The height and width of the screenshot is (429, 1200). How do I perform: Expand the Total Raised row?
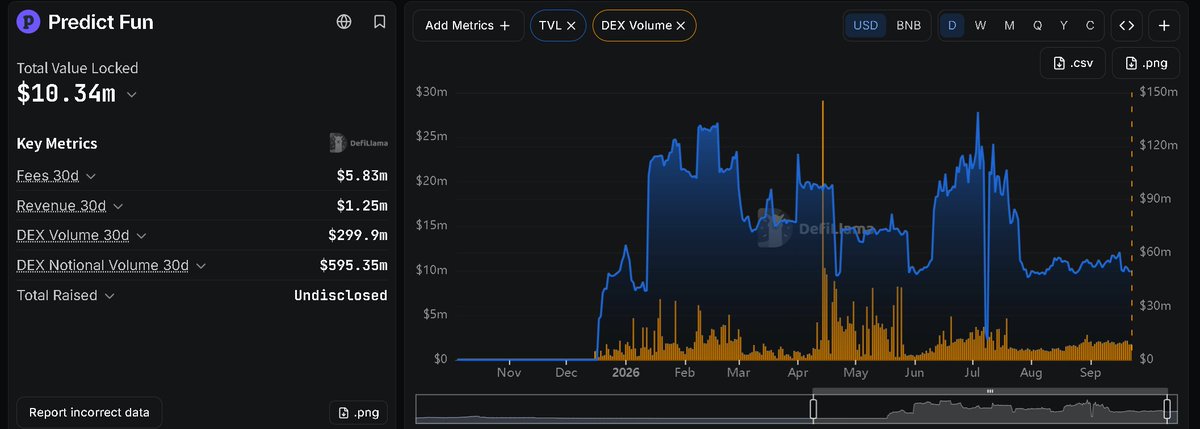109,296
